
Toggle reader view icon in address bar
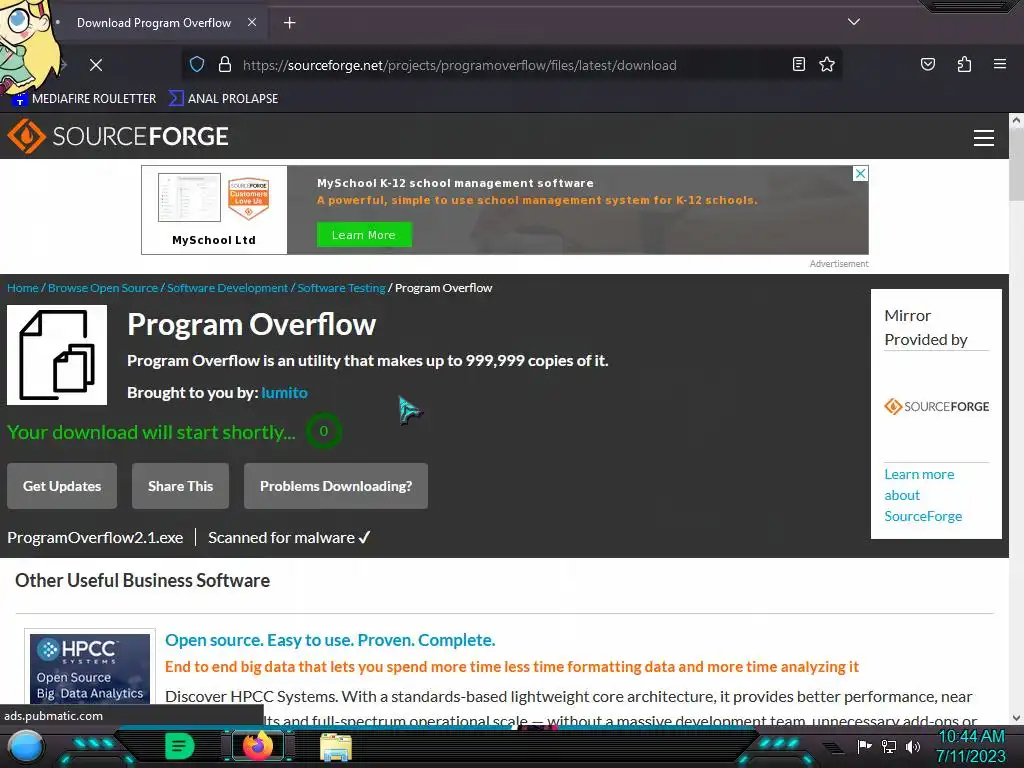pos(798,64)
